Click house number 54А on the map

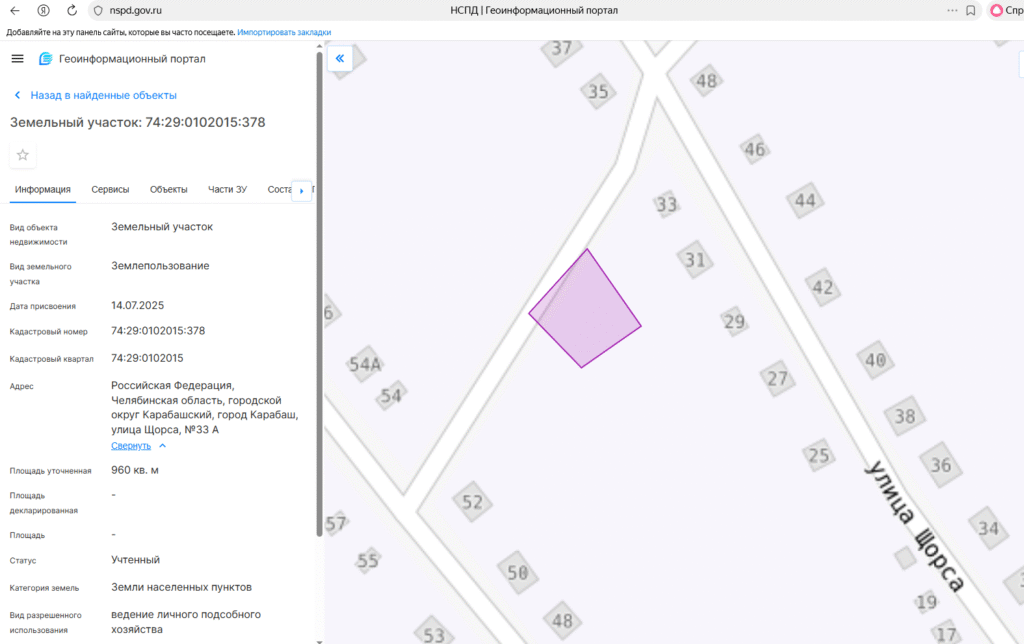click(364, 364)
